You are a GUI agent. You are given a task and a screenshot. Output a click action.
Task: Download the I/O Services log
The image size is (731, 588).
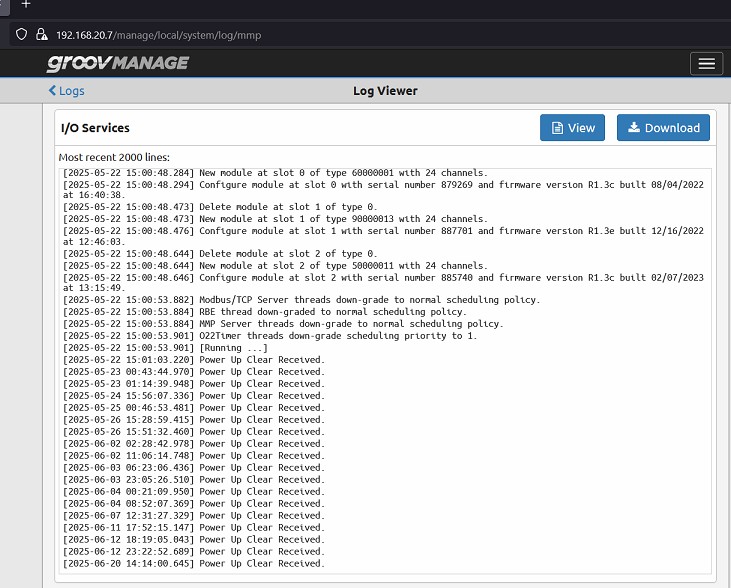pos(663,128)
